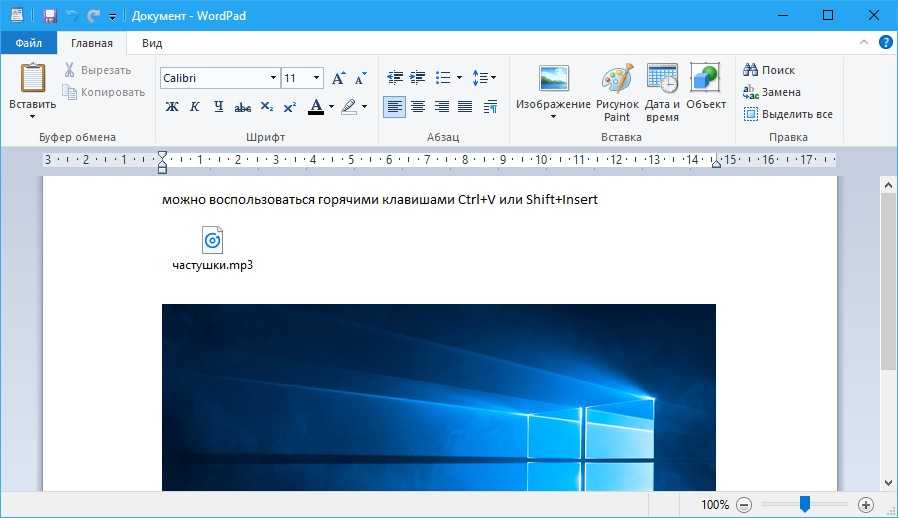
Task: Decrease the paragraph indent
Action: 394,78
